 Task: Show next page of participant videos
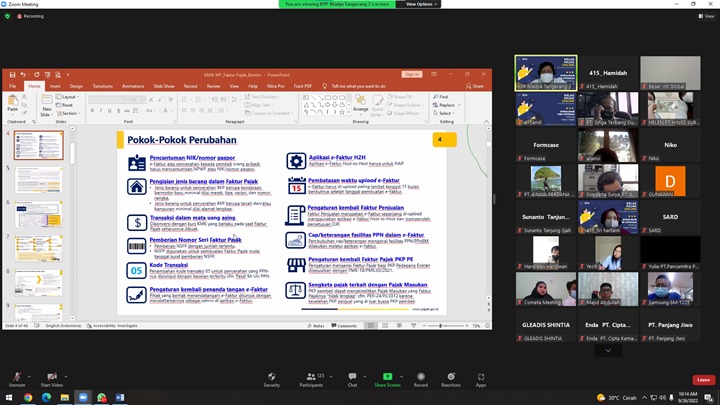pos(608,351)
